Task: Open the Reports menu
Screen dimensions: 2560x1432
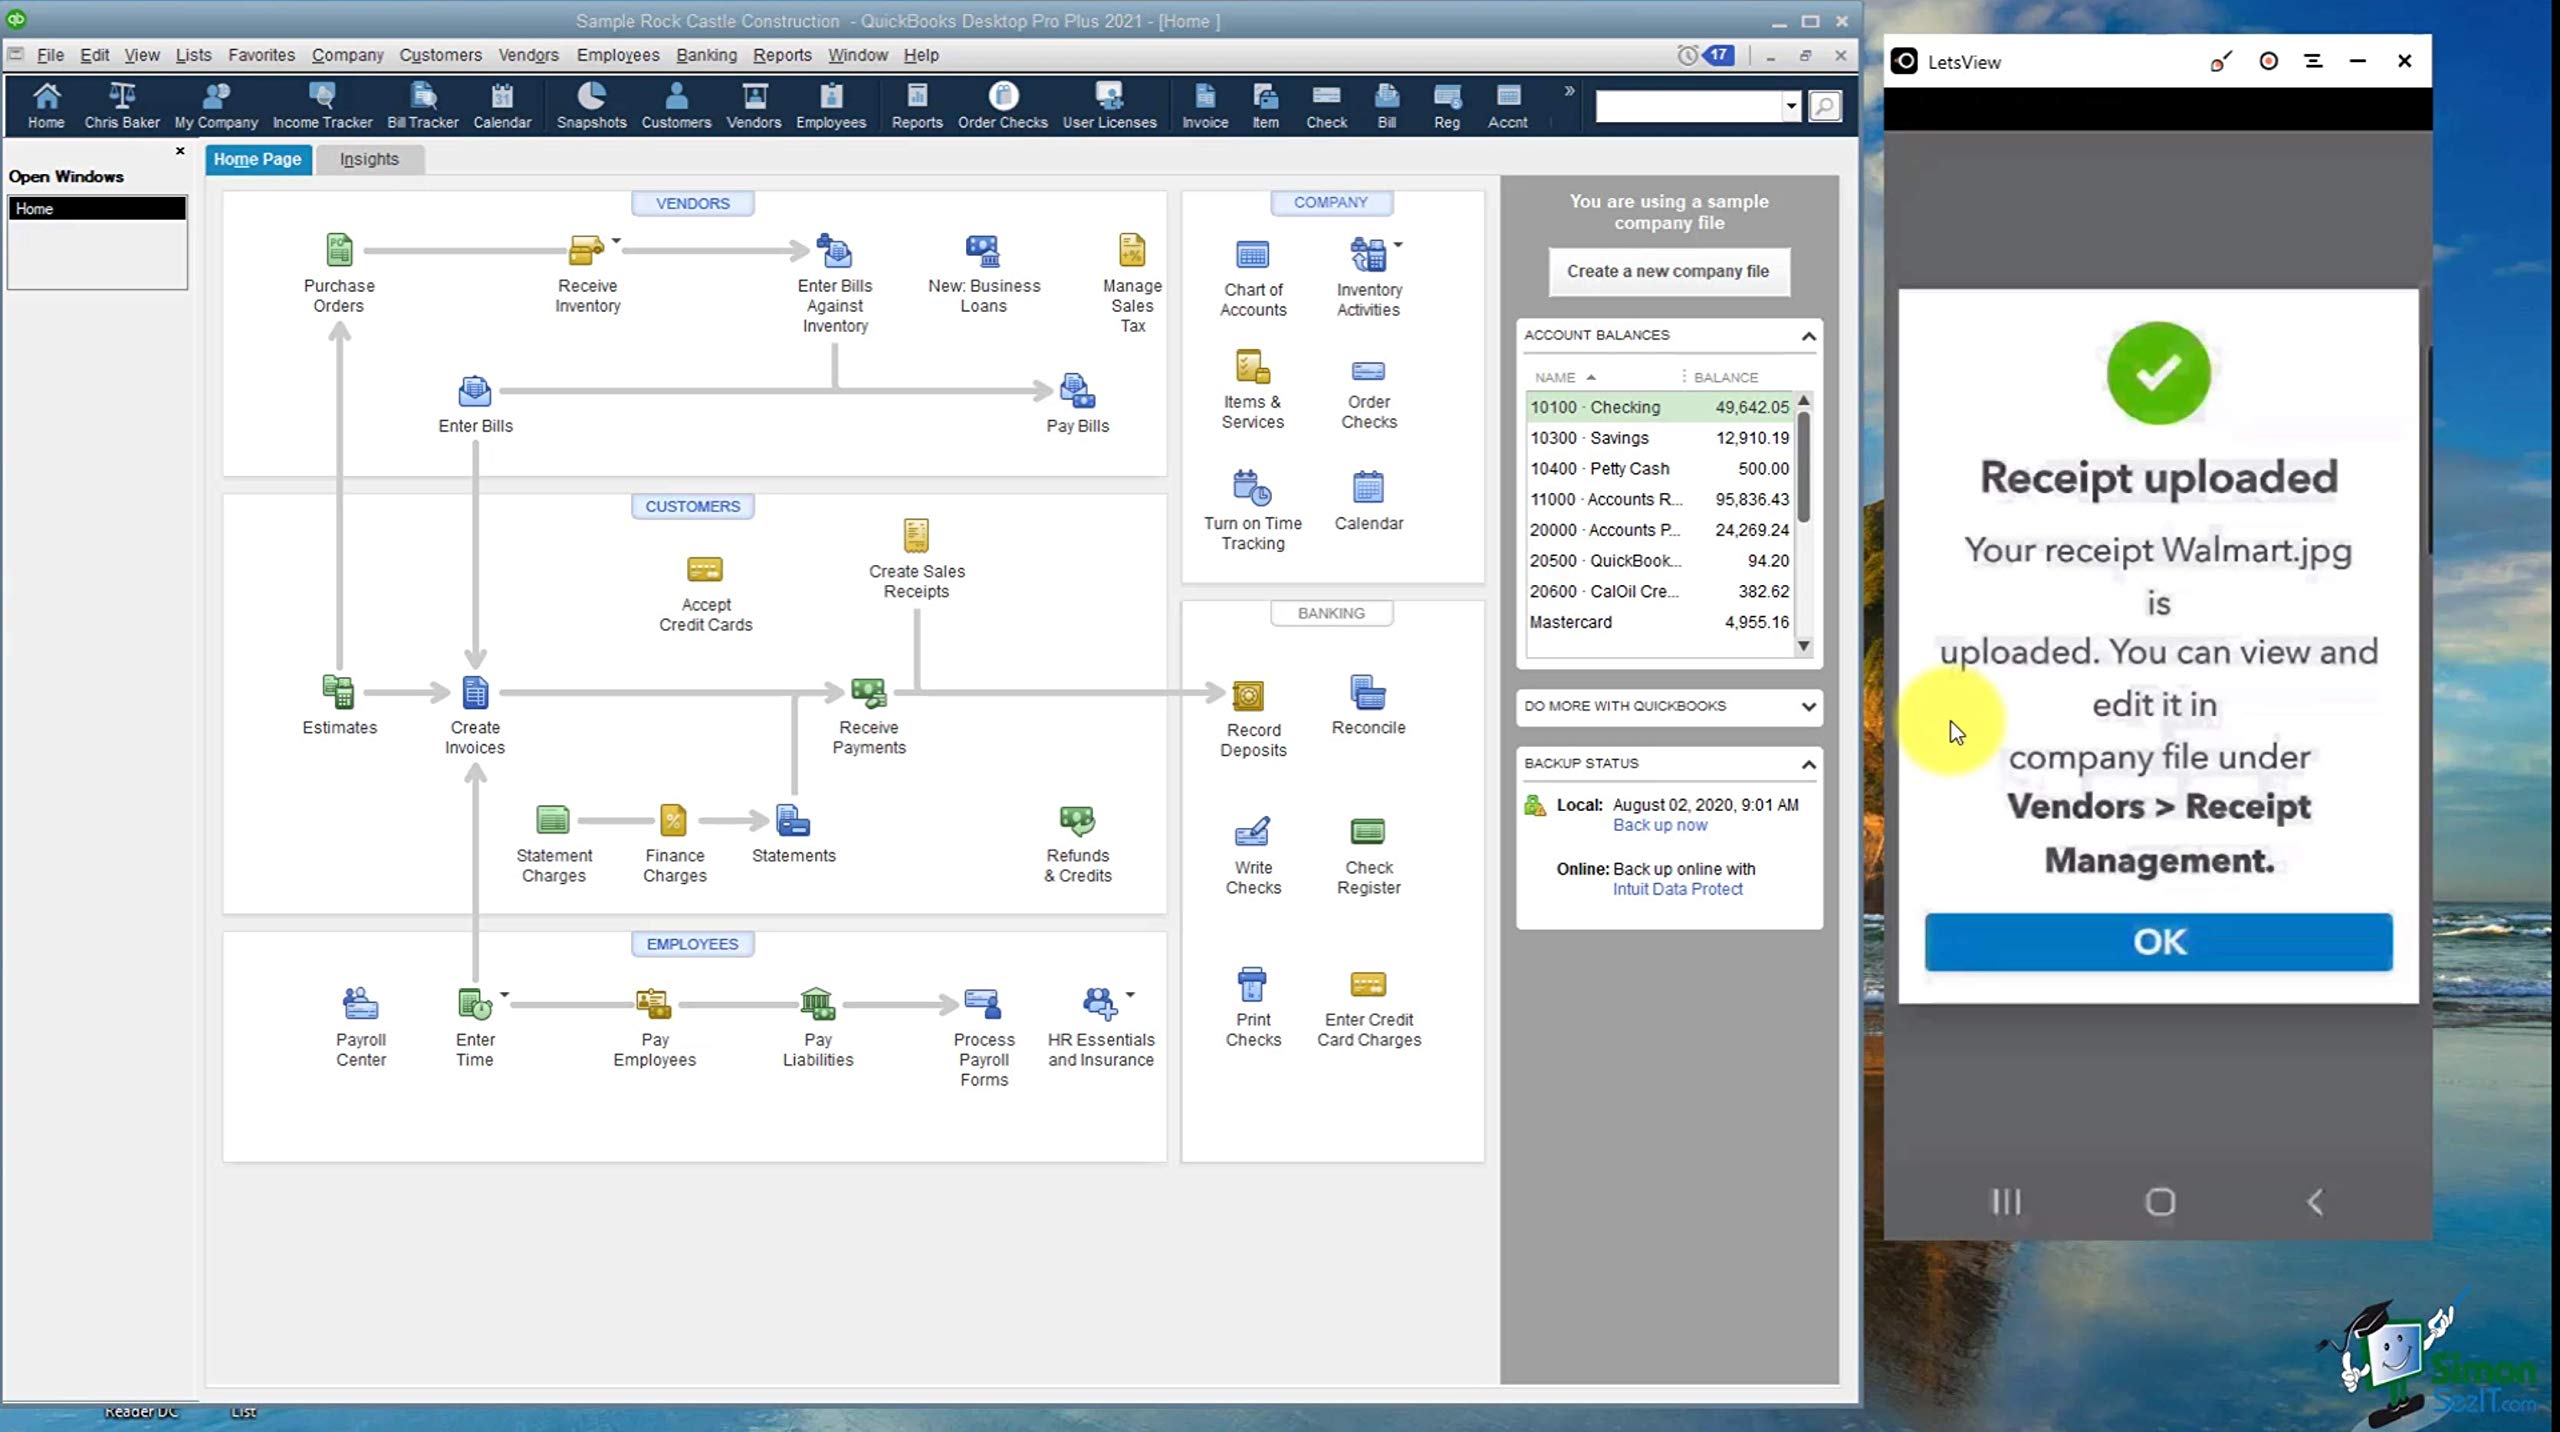Action: pos(782,55)
